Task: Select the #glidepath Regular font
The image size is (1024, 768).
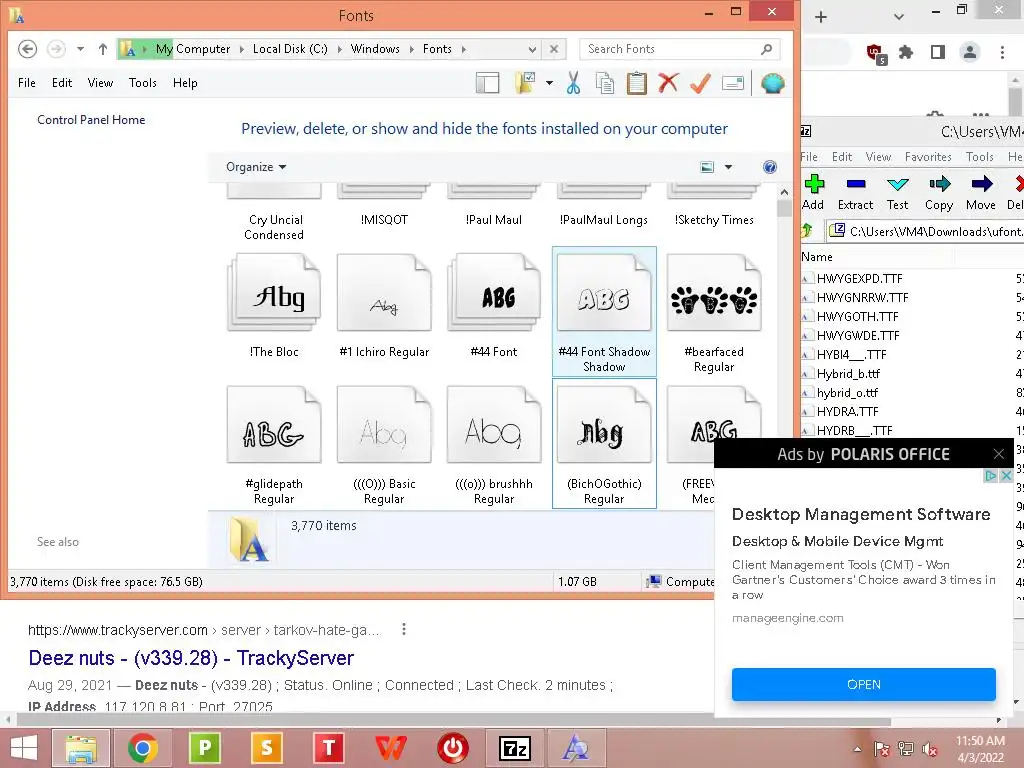Action: click(x=274, y=444)
